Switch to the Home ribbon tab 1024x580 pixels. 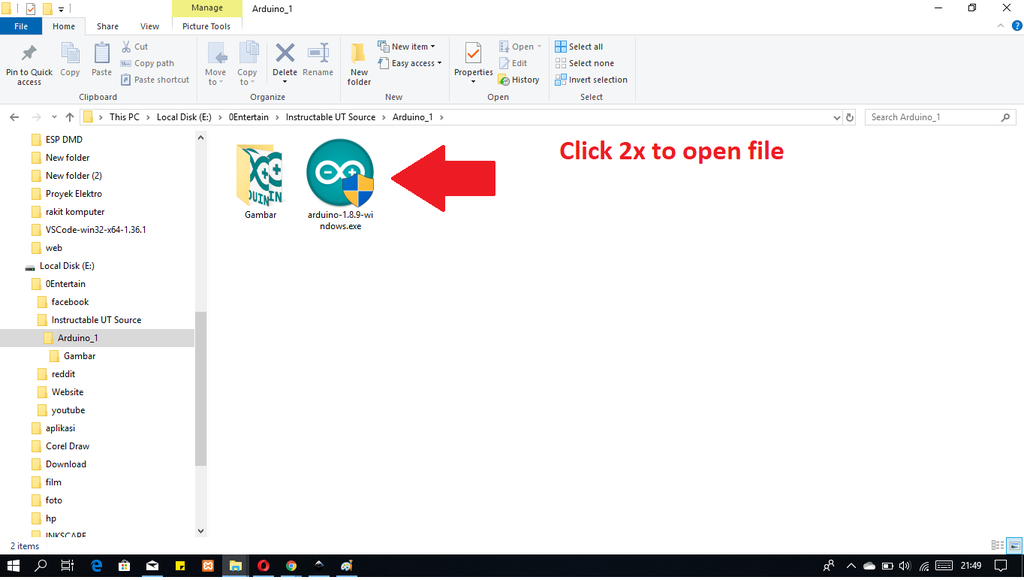coord(63,26)
